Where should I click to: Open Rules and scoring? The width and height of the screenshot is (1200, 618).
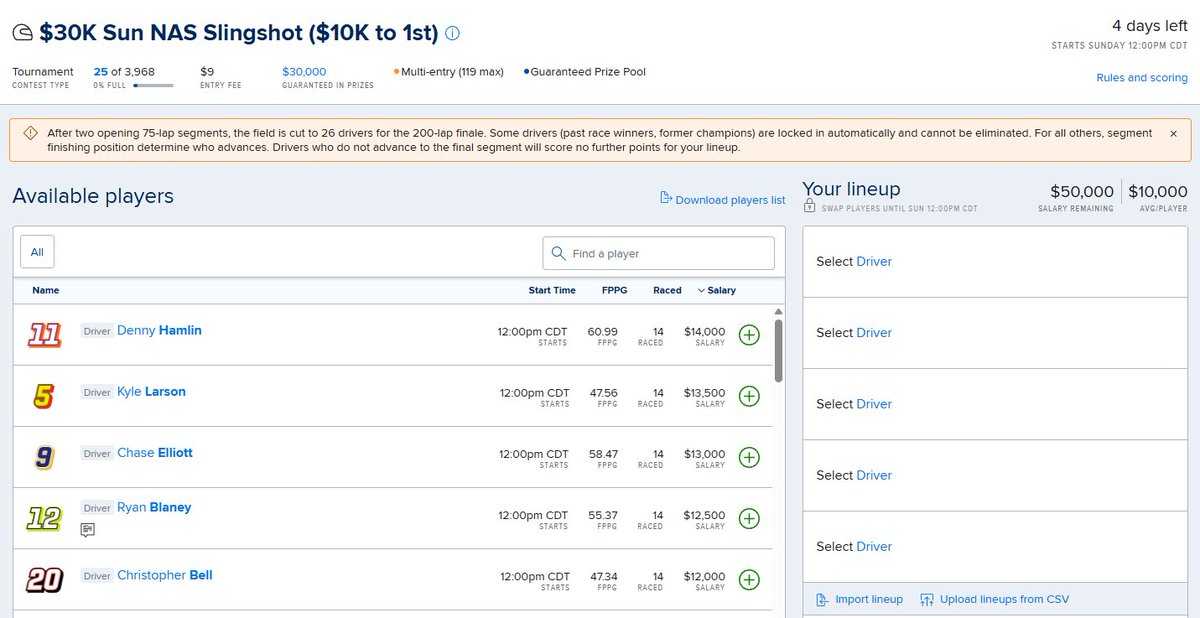1142,78
